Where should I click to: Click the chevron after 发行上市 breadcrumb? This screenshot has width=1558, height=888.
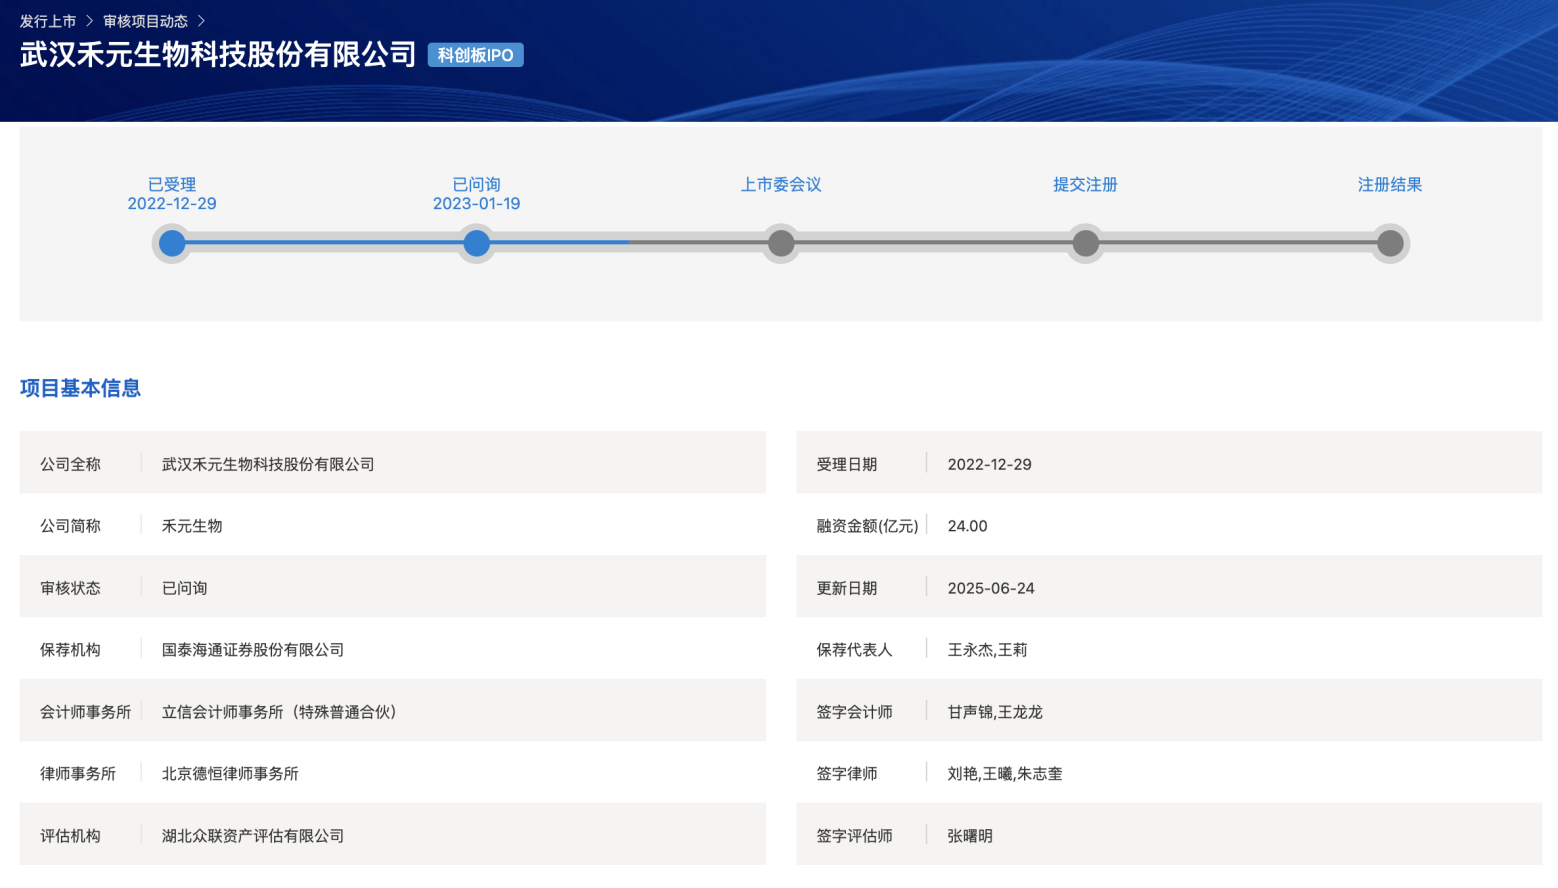click(x=89, y=21)
